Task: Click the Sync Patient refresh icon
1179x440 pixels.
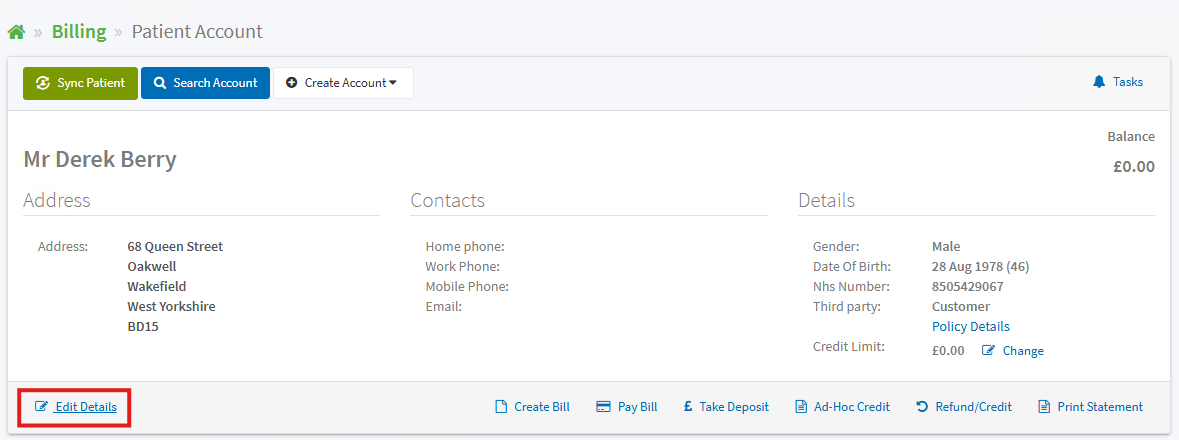Action: click(43, 83)
